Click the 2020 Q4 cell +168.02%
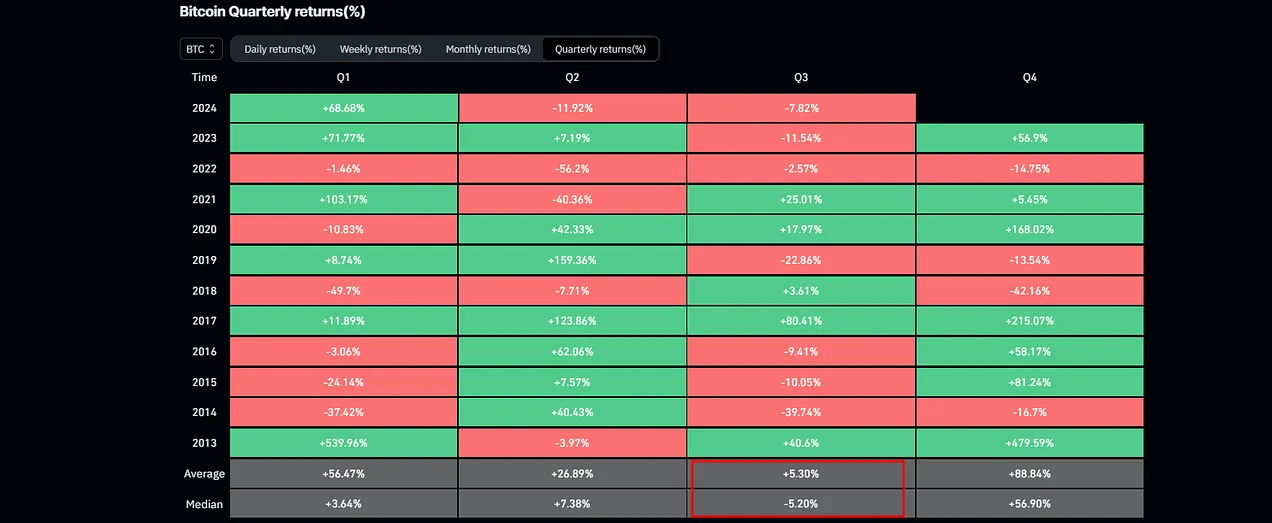Image resolution: width=1272 pixels, height=523 pixels. tap(1029, 230)
